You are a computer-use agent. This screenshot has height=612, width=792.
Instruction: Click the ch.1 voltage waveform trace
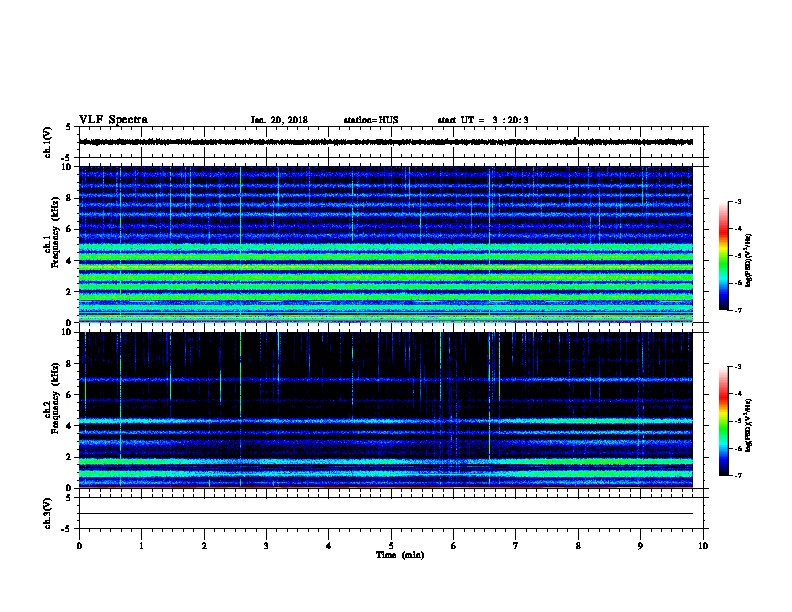click(386, 142)
